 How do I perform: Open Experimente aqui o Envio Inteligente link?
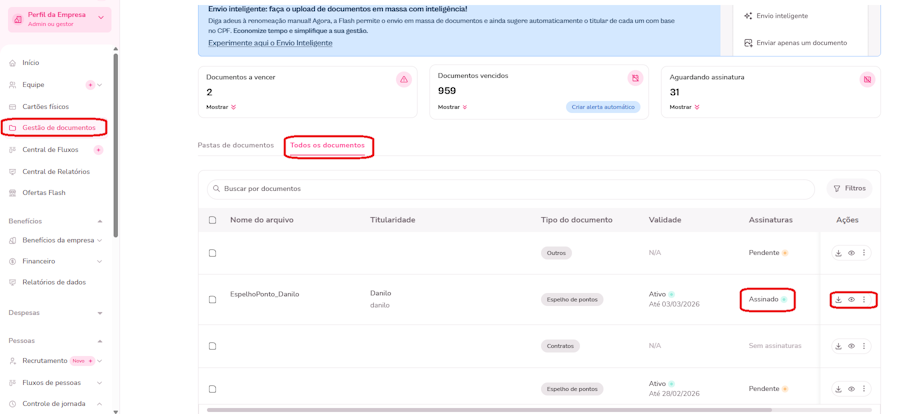pos(270,43)
